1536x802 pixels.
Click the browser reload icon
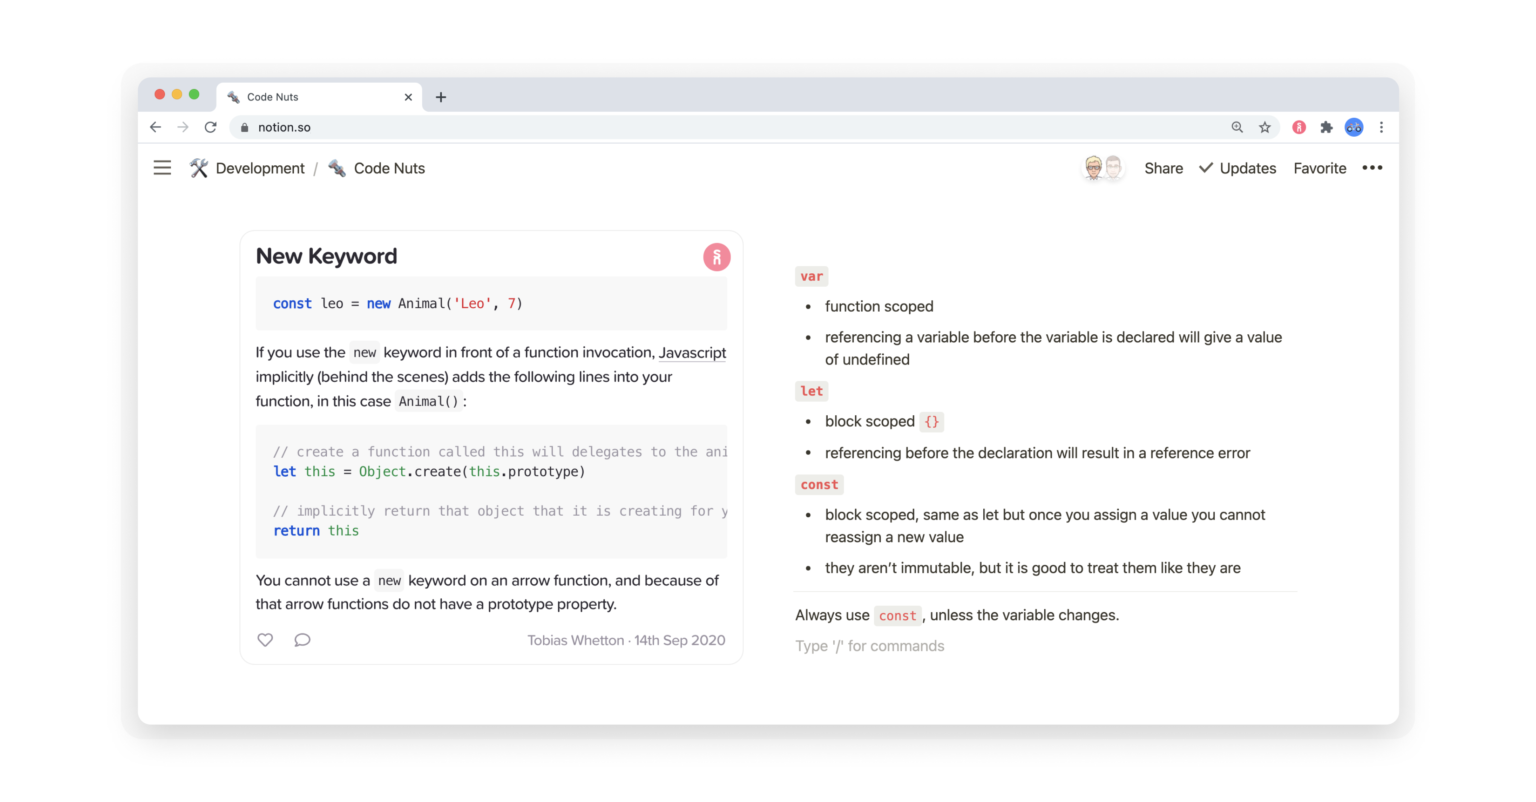[210, 127]
